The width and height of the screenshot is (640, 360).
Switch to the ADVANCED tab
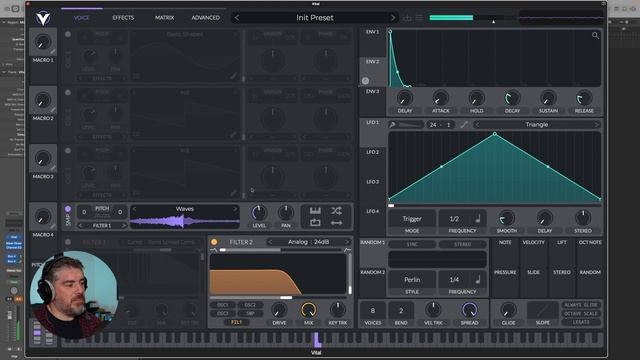(x=206, y=18)
